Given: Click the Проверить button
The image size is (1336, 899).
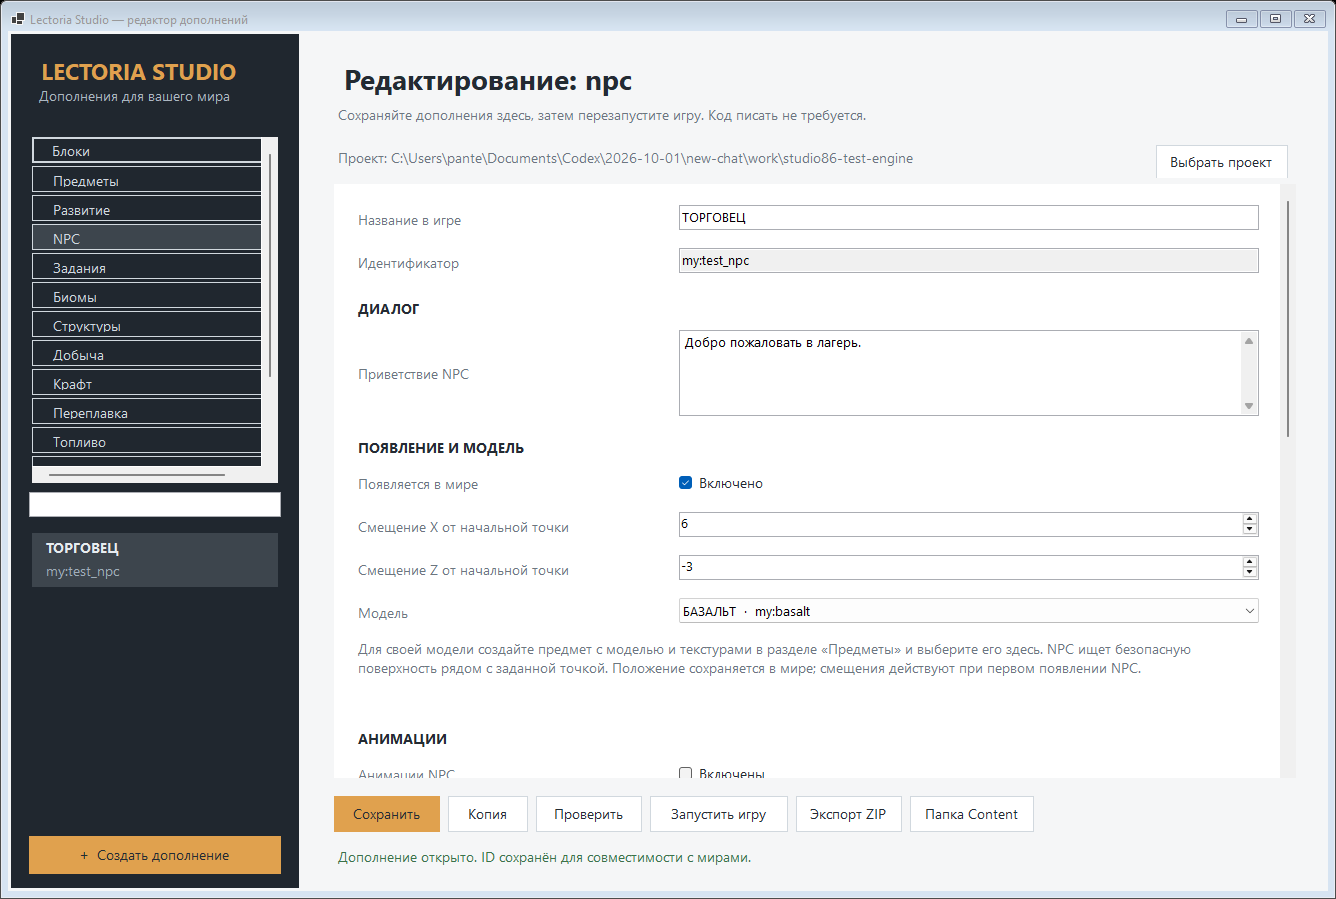Looking at the screenshot, I should coord(588,814).
